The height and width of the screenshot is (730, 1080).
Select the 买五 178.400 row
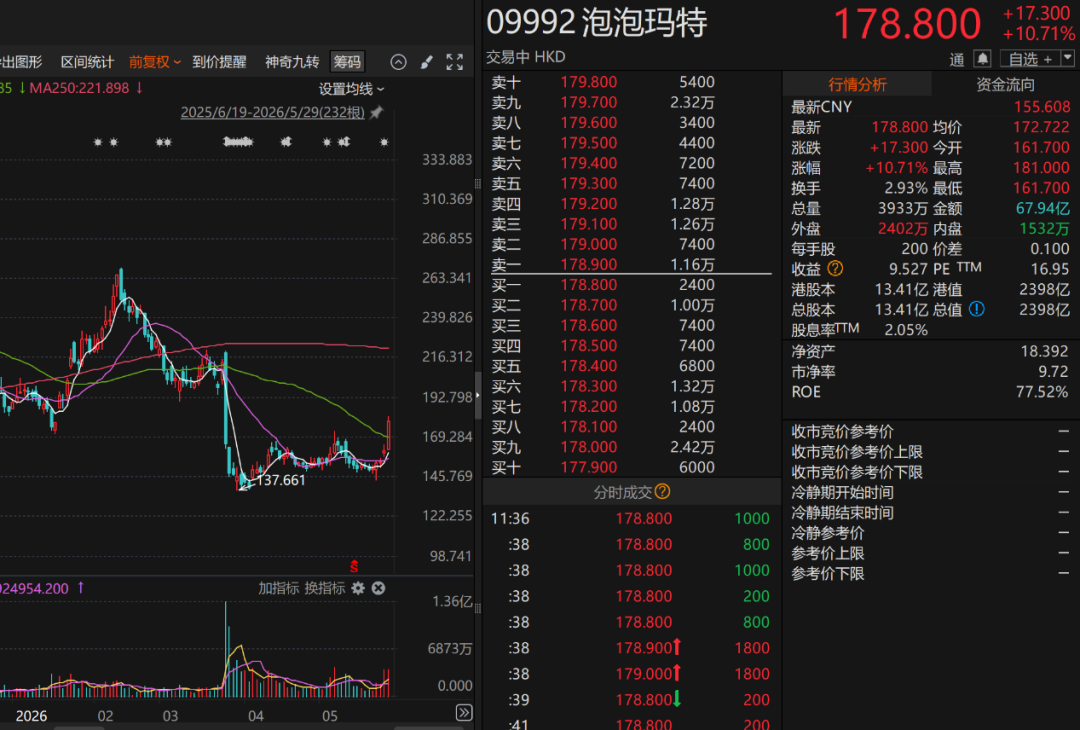(631, 366)
